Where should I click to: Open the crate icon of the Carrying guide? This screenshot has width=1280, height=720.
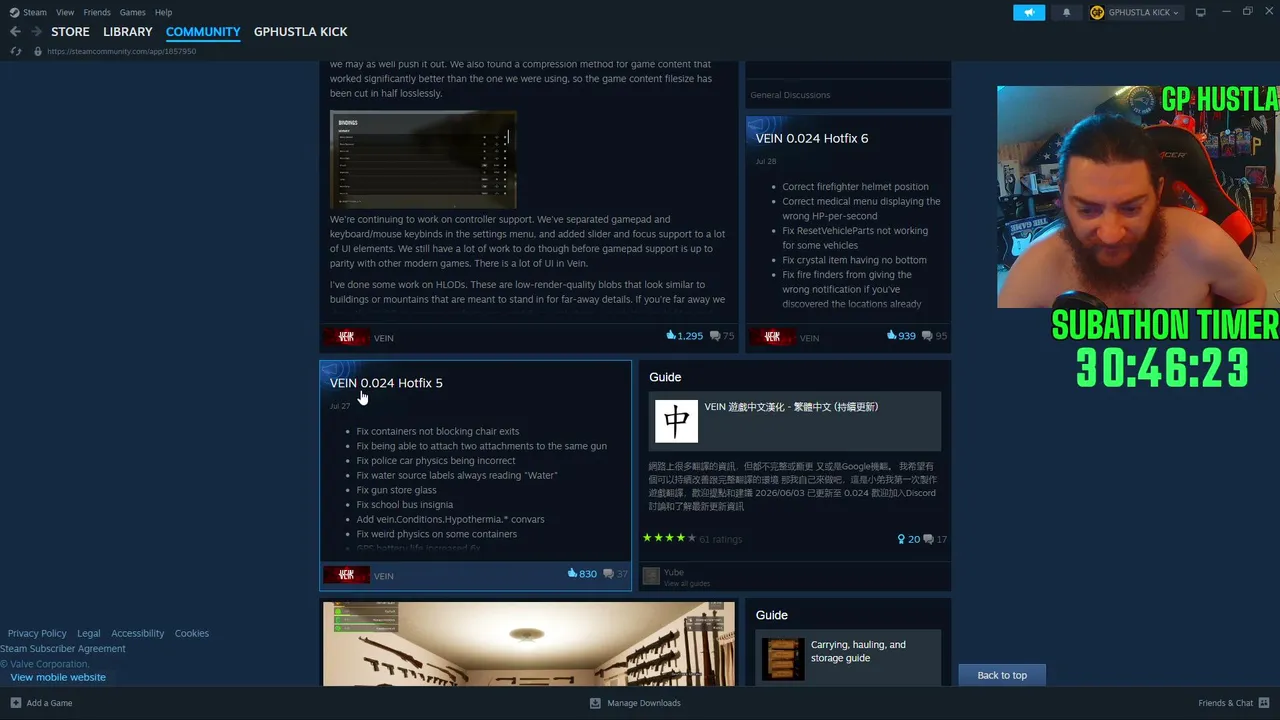click(x=783, y=658)
